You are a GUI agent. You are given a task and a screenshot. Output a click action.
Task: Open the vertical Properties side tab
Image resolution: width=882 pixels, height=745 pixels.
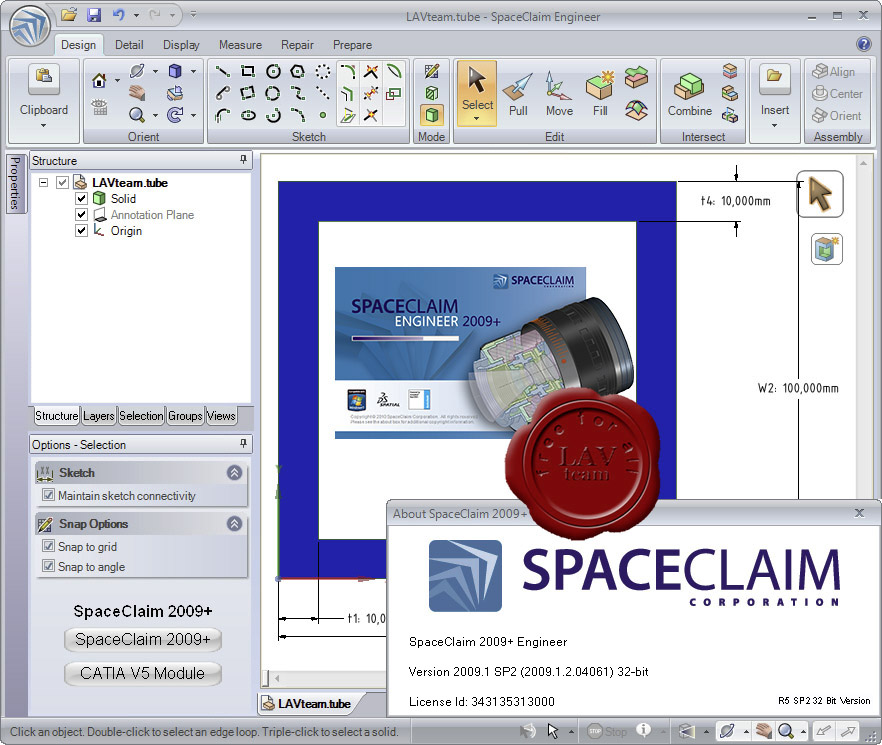[x=15, y=183]
